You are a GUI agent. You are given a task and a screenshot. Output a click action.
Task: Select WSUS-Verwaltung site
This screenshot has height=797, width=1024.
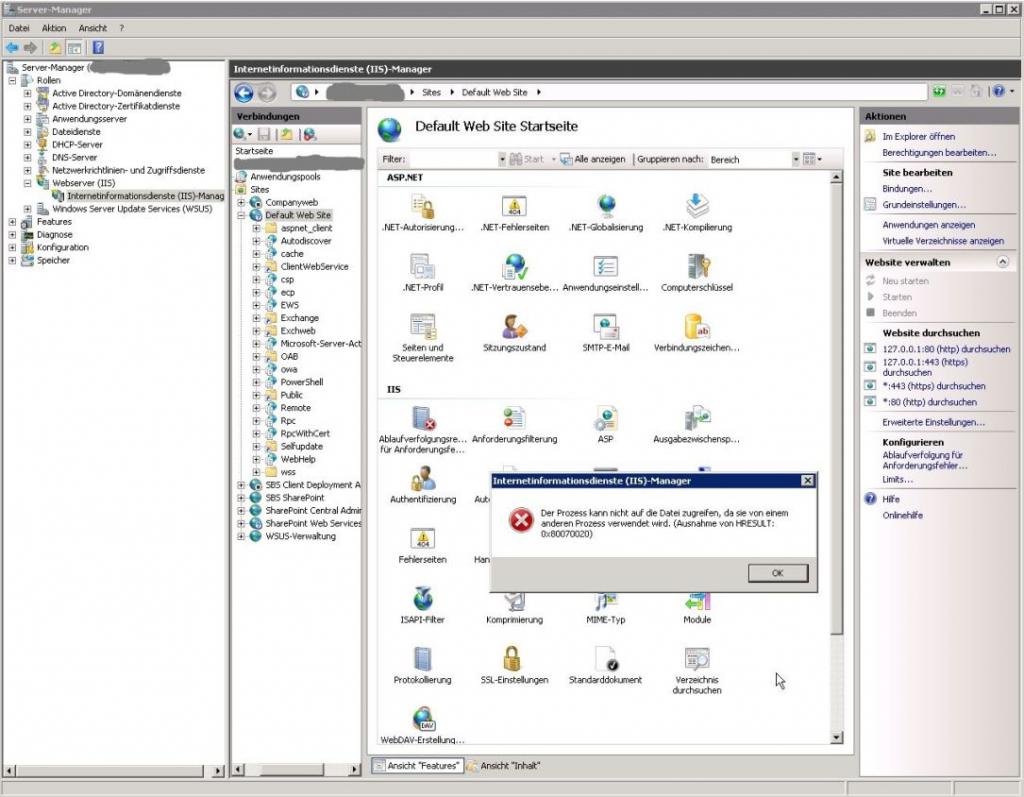click(300, 536)
